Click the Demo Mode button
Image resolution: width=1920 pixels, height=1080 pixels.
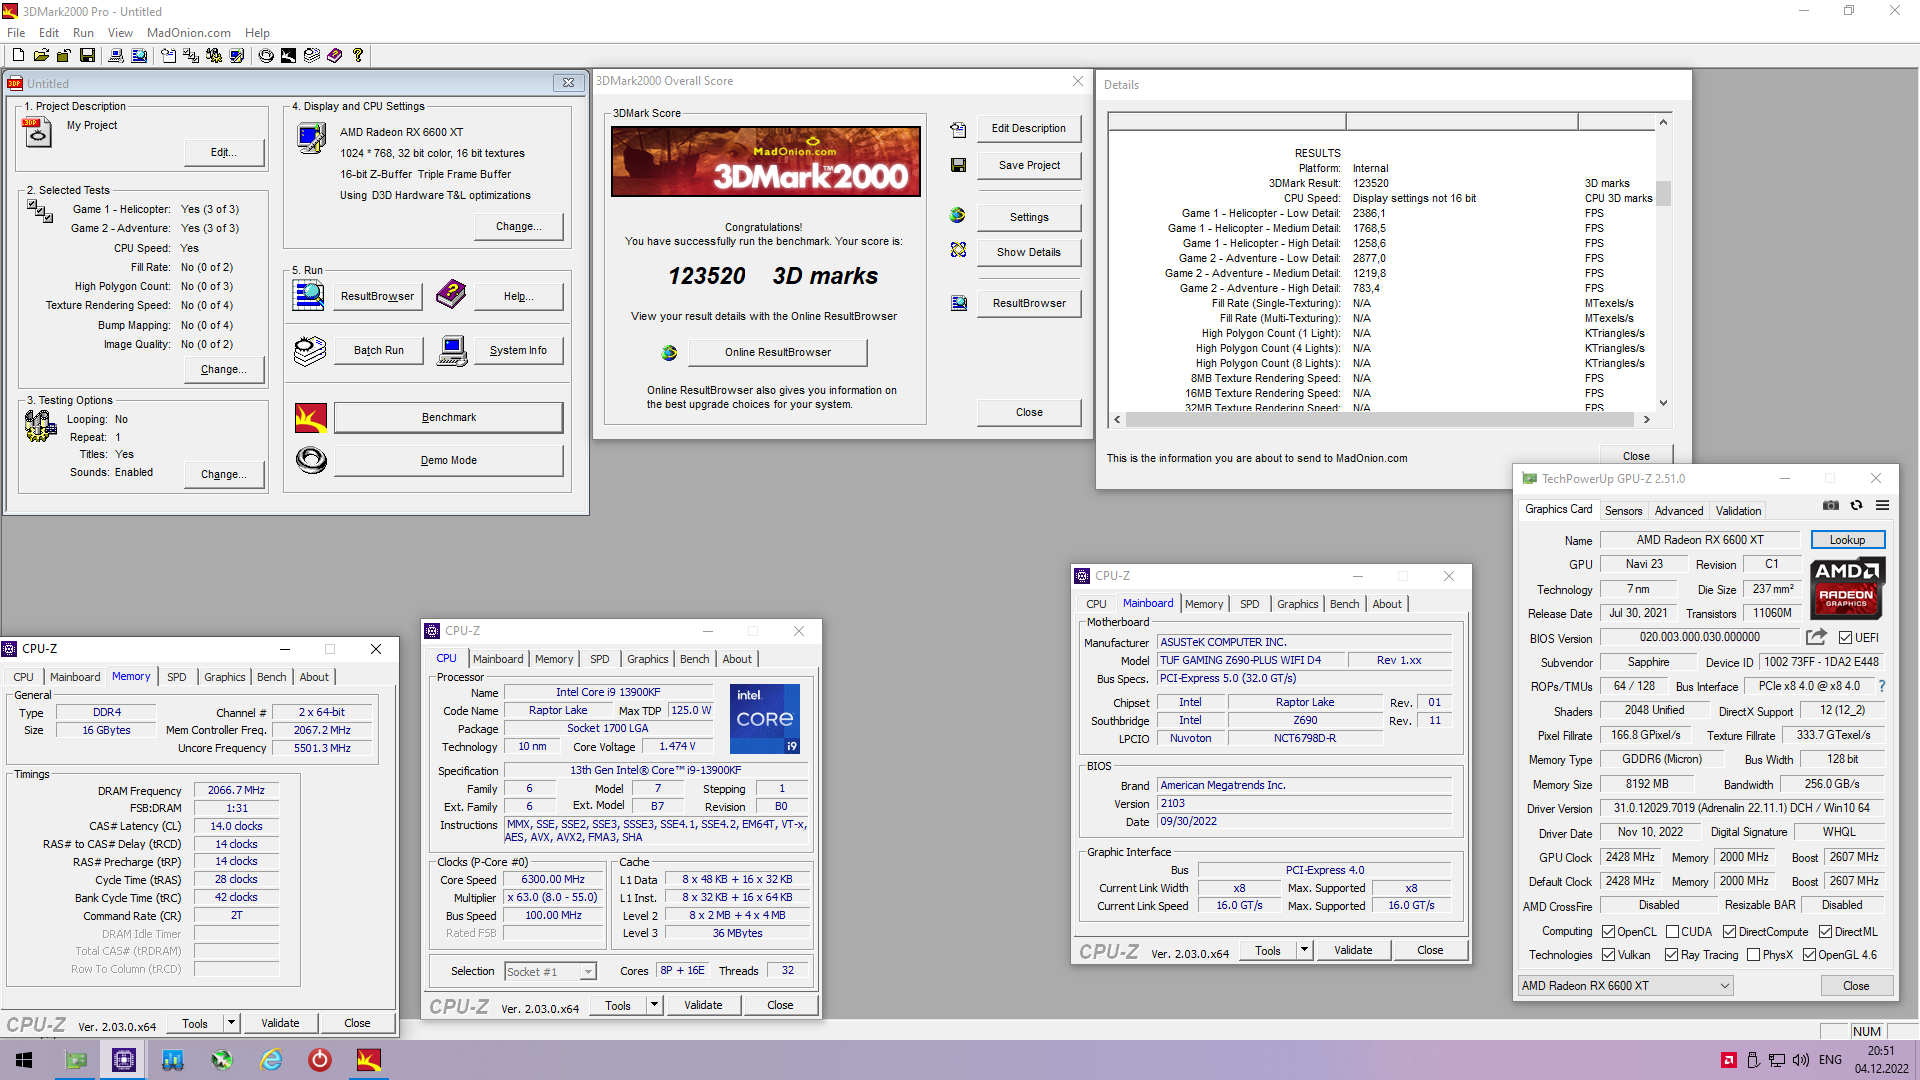[448, 461]
